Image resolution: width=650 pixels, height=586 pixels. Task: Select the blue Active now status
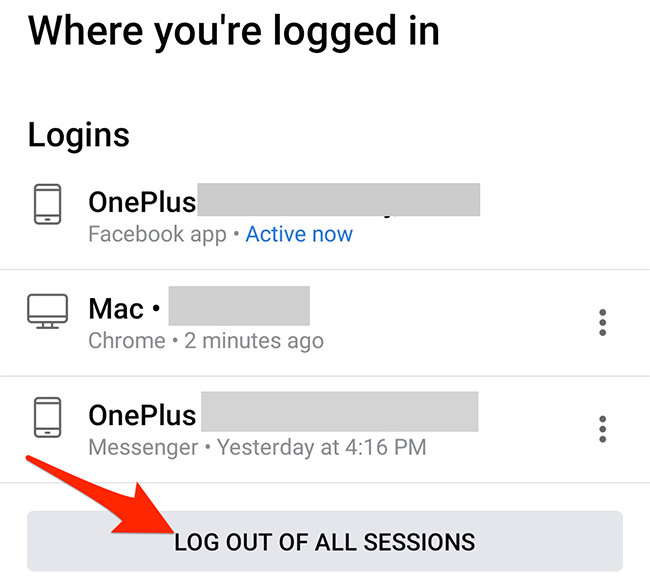tap(299, 234)
